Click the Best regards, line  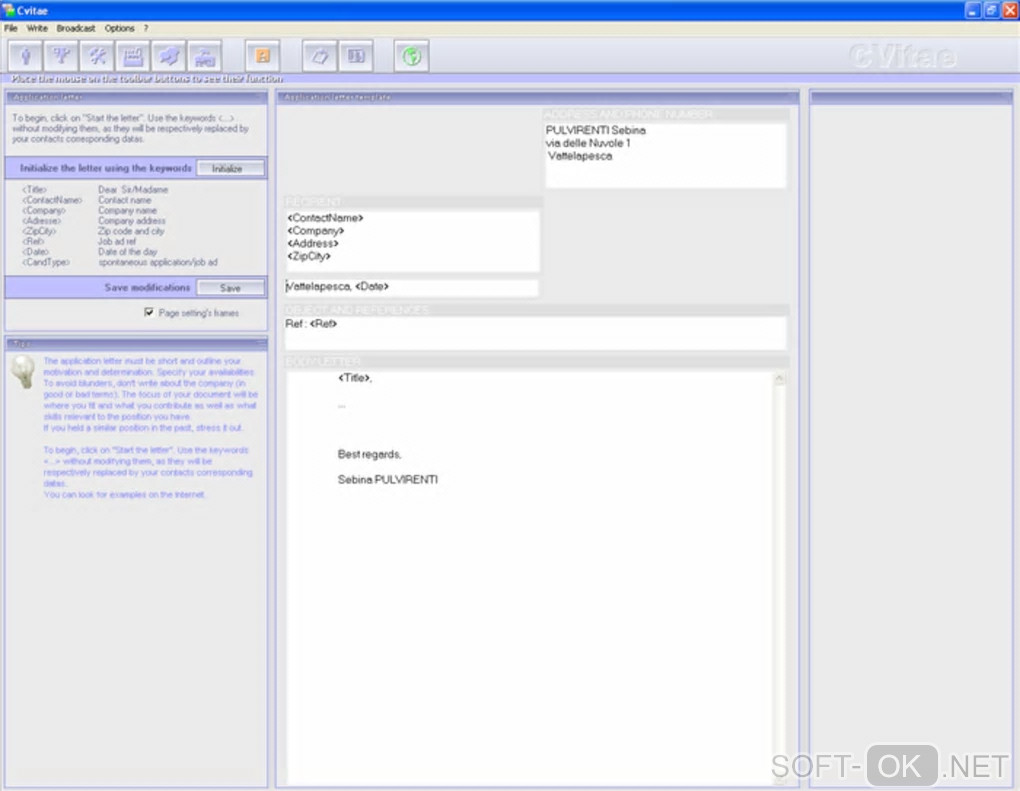click(x=369, y=454)
